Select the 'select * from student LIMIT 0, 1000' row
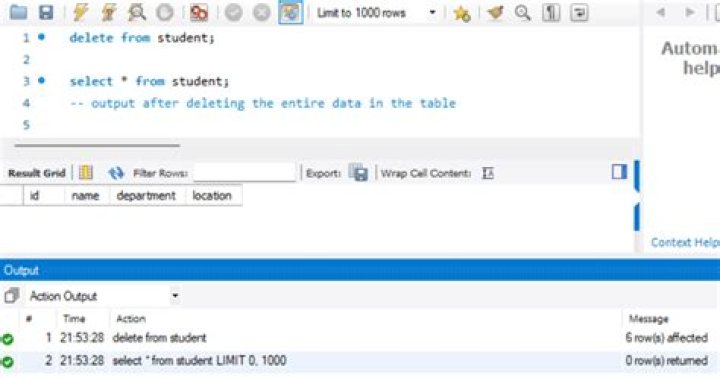Screen dimensions: 720x378 [x=360, y=361]
